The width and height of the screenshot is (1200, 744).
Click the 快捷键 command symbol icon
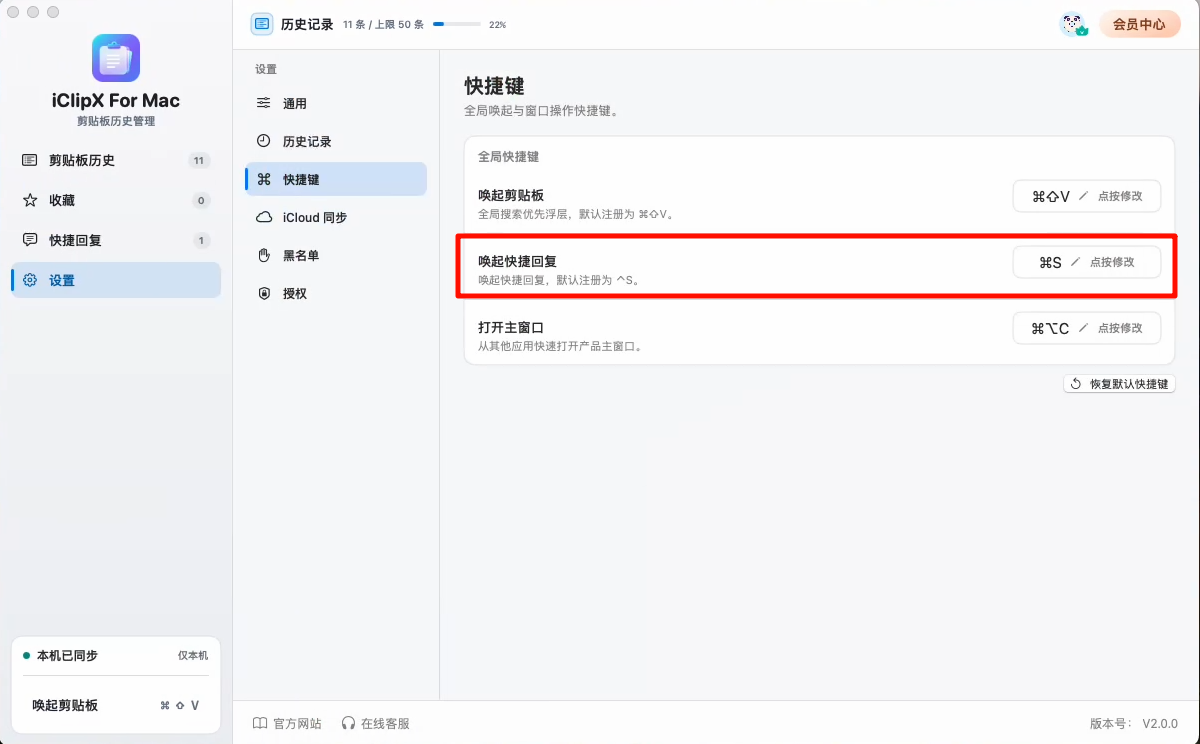coord(264,179)
